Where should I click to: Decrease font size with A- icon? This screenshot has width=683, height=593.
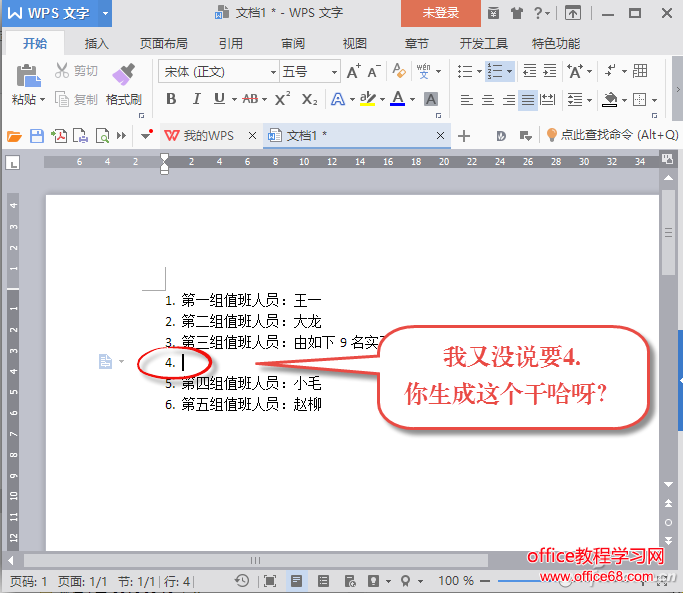coord(374,71)
